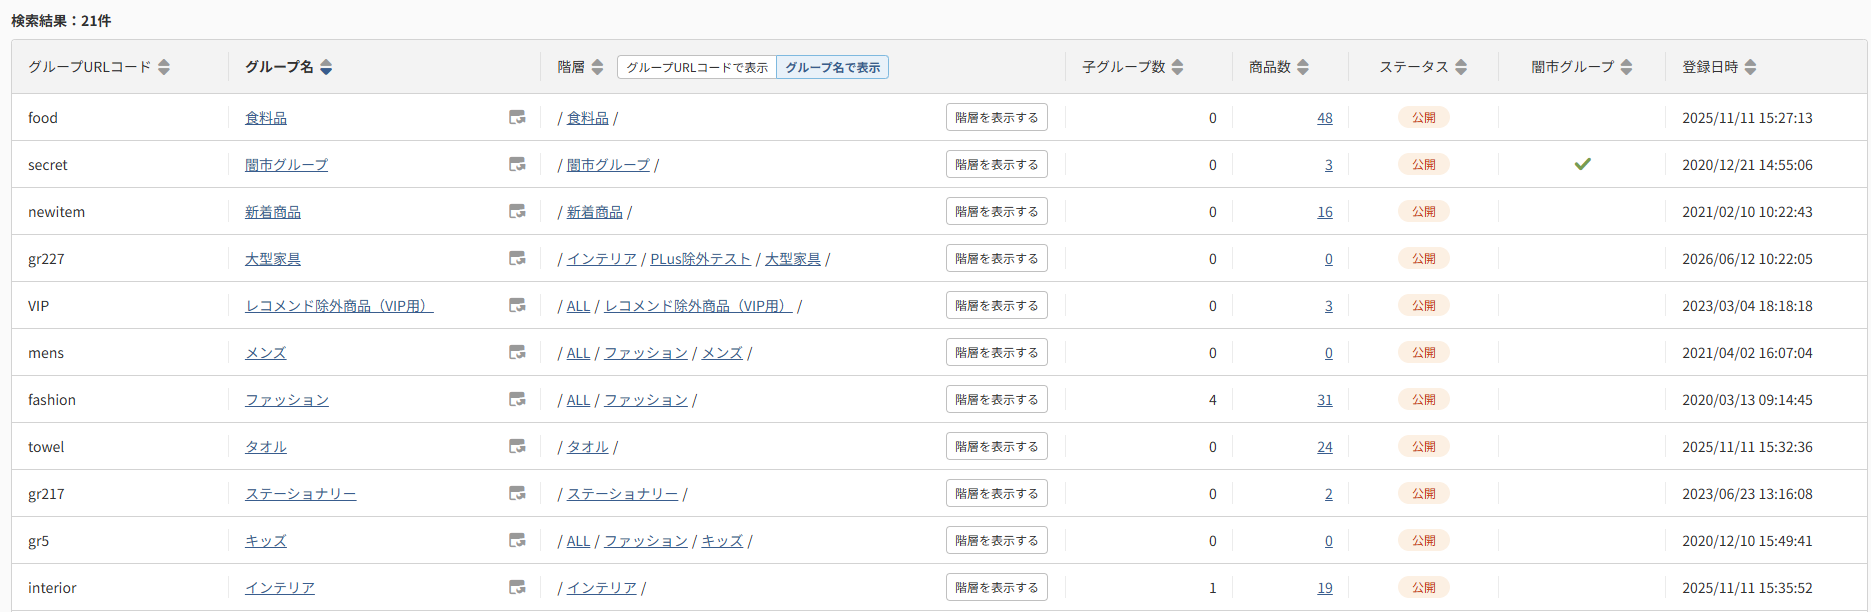
Task: Select the secret URL code cell
Action: pyautogui.click(x=48, y=165)
